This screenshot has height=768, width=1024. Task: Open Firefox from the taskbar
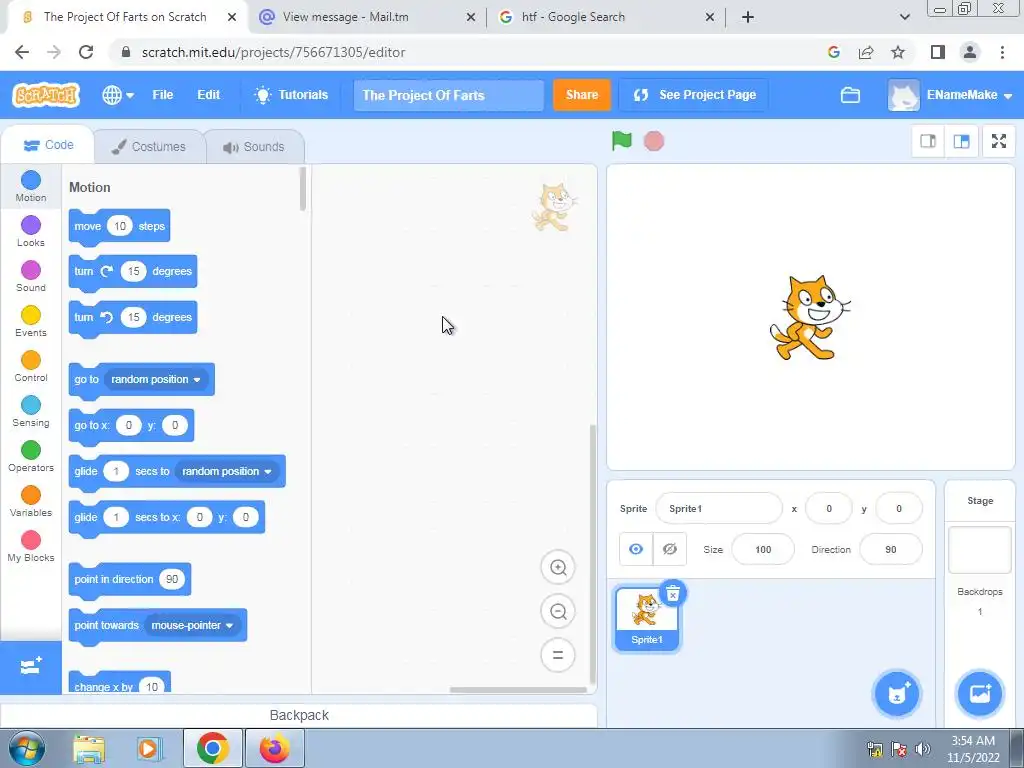tap(274, 748)
